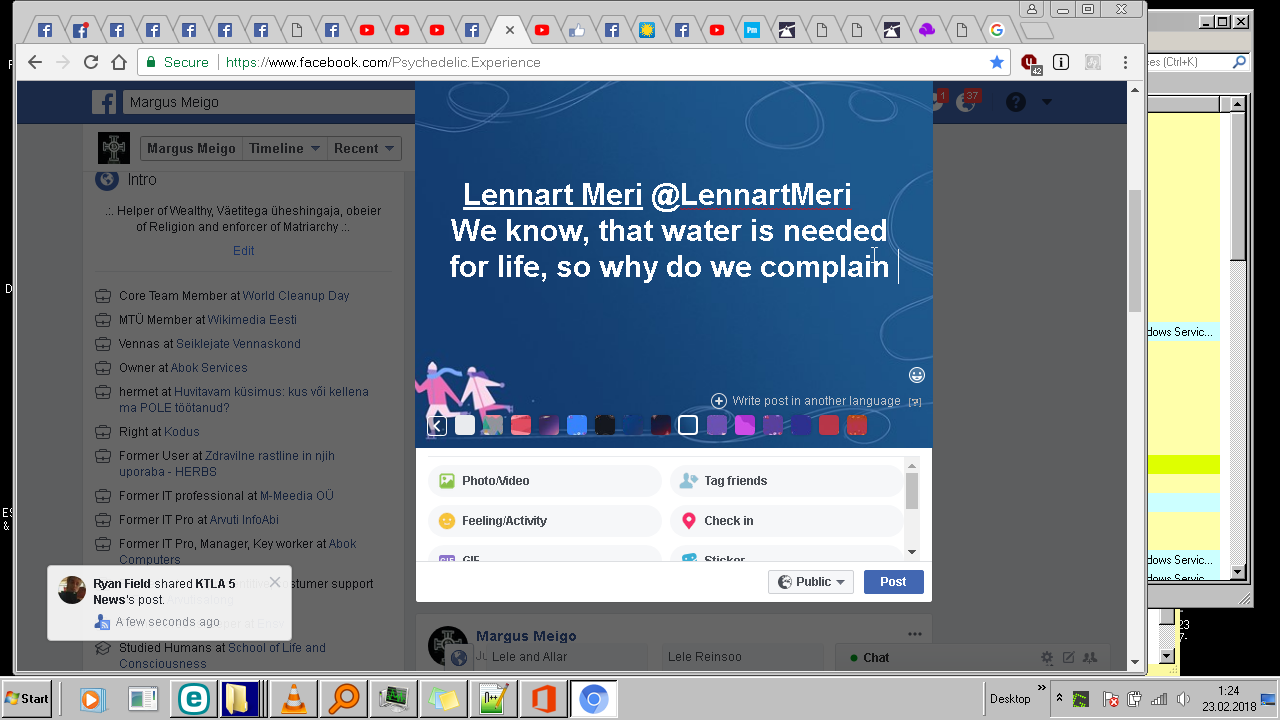Select the black post background swatch

click(x=605, y=425)
